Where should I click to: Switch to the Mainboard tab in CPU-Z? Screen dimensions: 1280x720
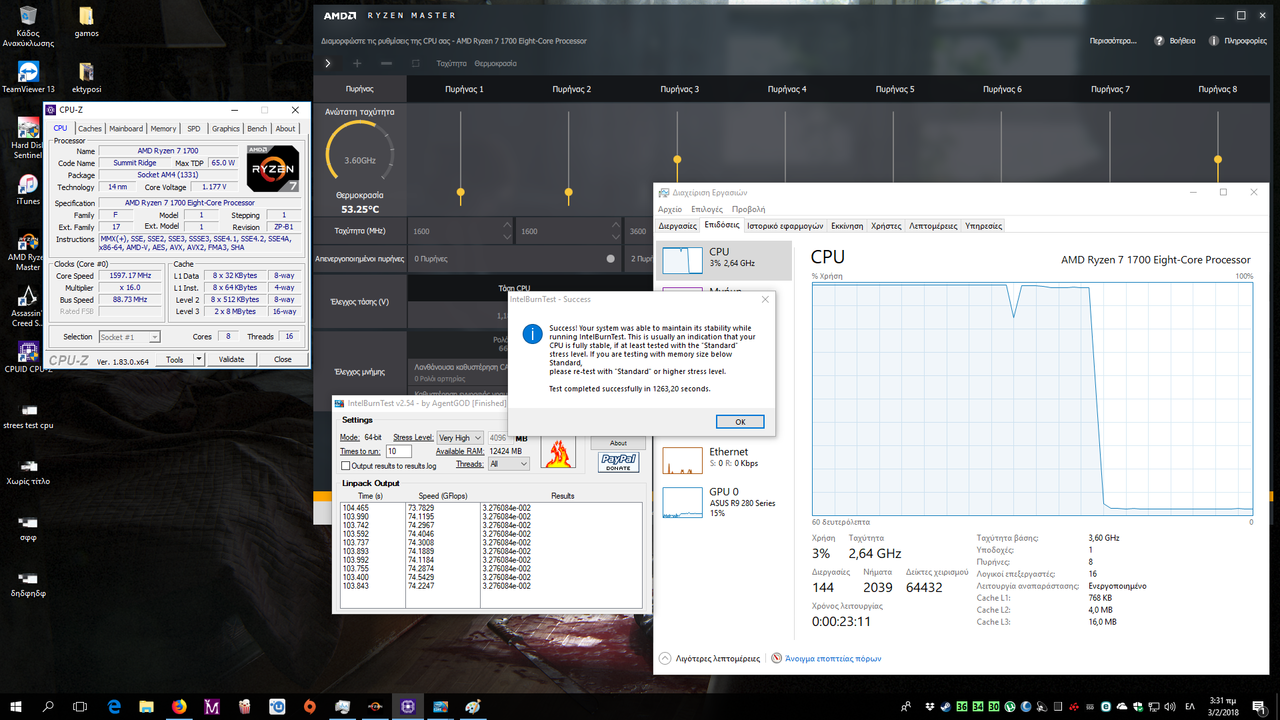[x=126, y=128]
